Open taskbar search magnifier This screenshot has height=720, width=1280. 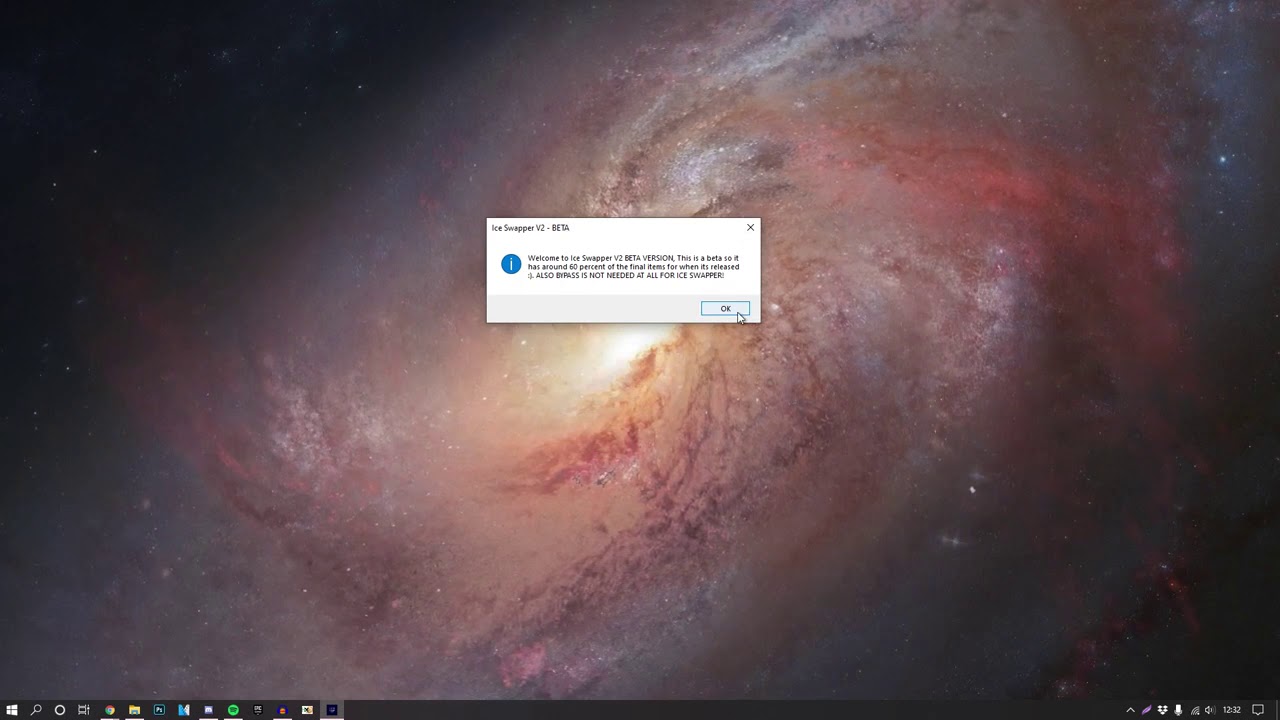[36, 710]
